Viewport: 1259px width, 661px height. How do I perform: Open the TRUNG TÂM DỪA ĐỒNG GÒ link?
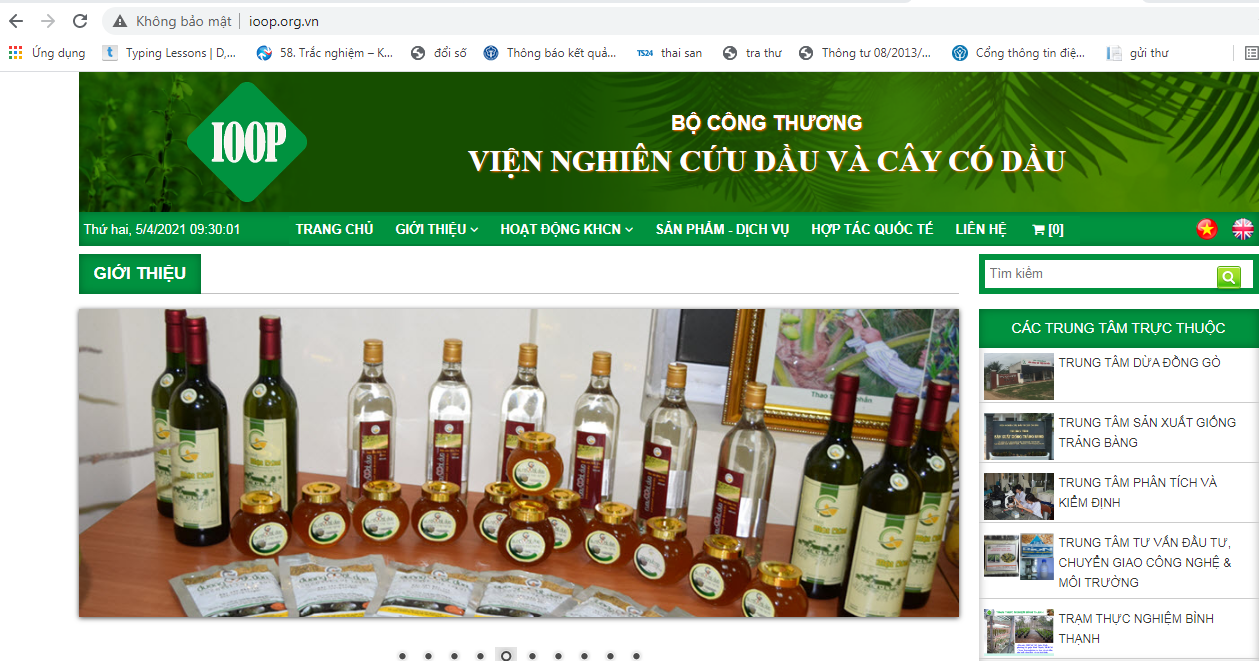(x=1139, y=363)
